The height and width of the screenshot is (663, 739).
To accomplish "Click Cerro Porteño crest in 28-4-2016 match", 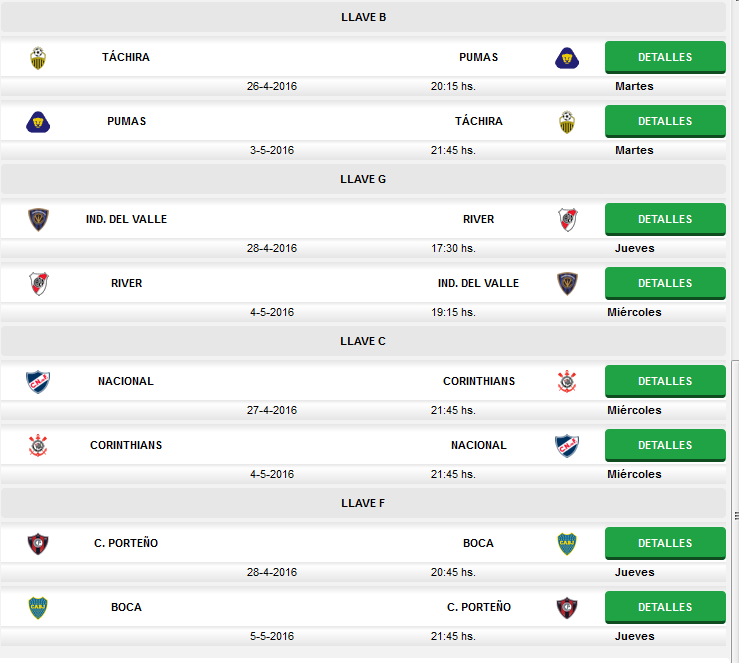I will coord(38,544).
